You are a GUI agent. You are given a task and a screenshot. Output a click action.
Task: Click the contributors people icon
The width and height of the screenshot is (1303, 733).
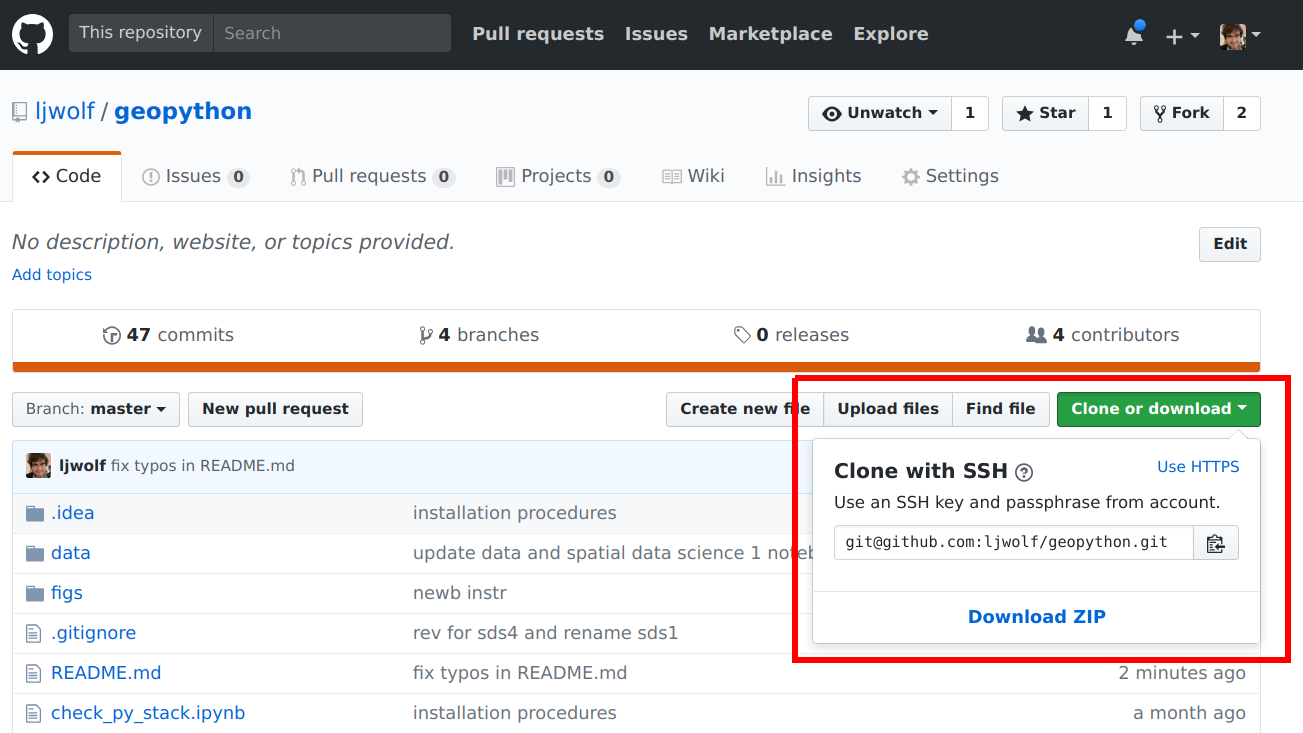[1037, 335]
